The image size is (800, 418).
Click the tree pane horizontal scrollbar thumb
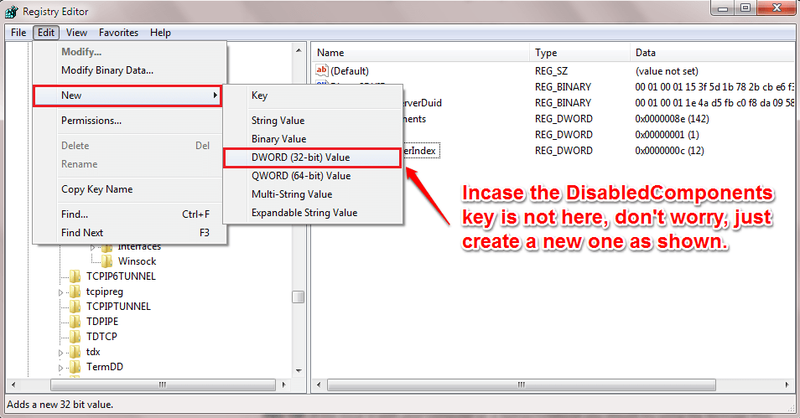[x=163, y=385]
